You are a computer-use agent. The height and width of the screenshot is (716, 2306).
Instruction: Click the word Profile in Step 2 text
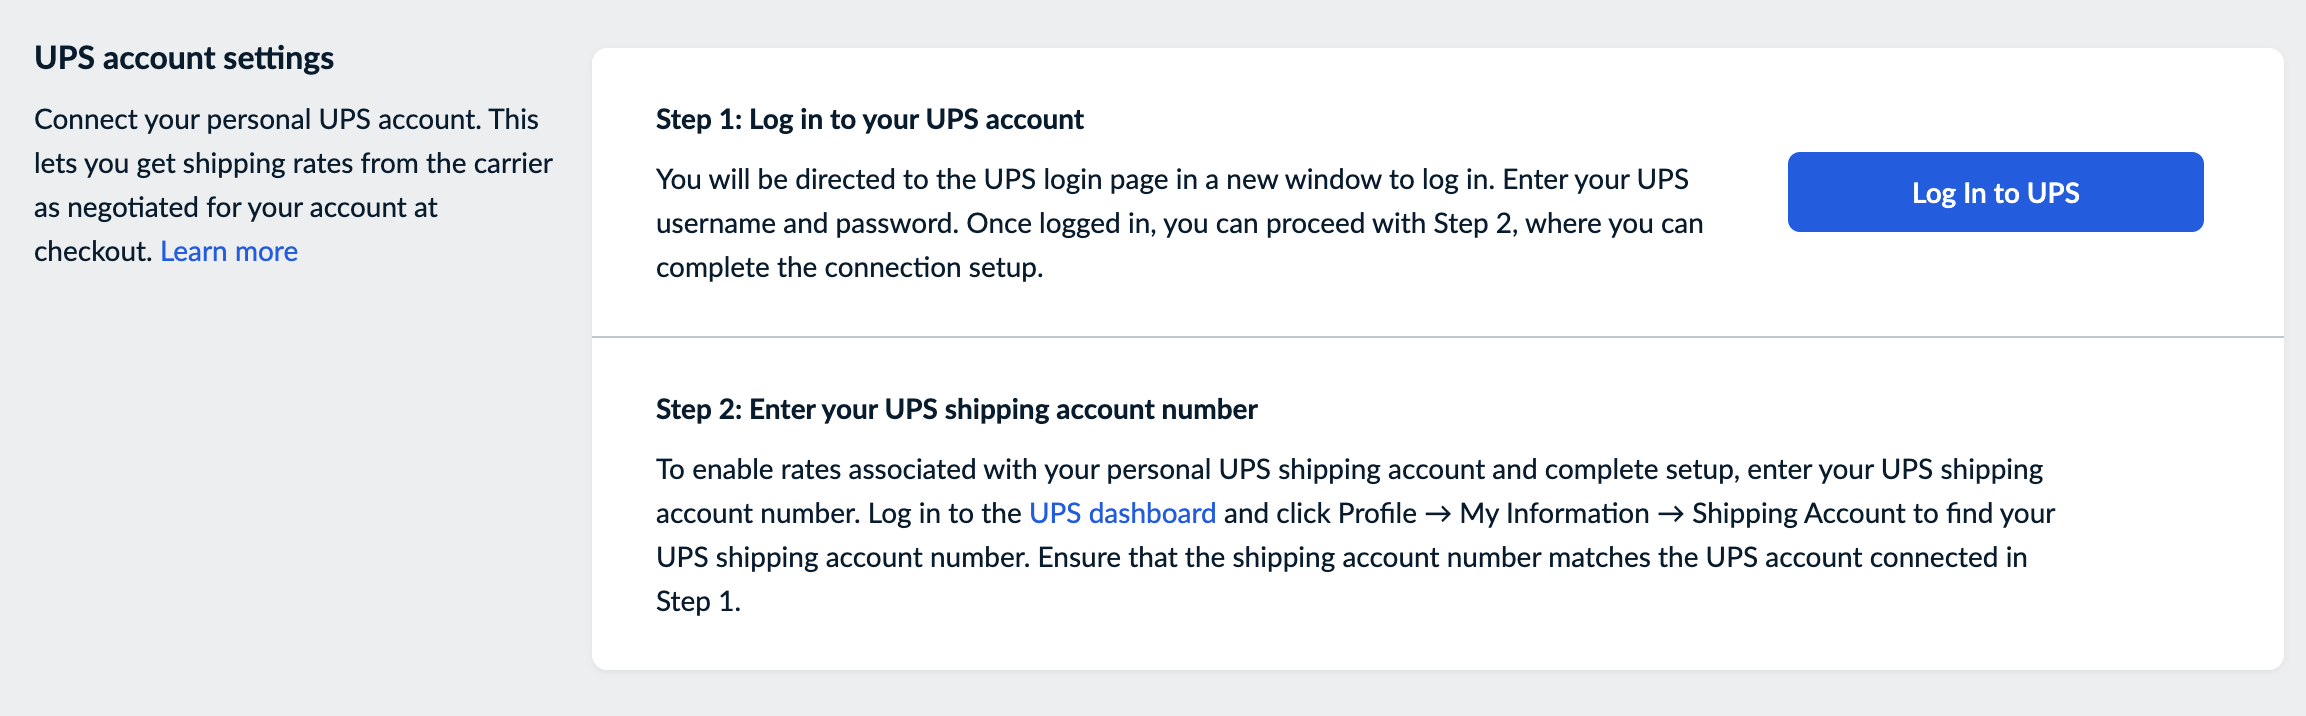pos(1376,513)
